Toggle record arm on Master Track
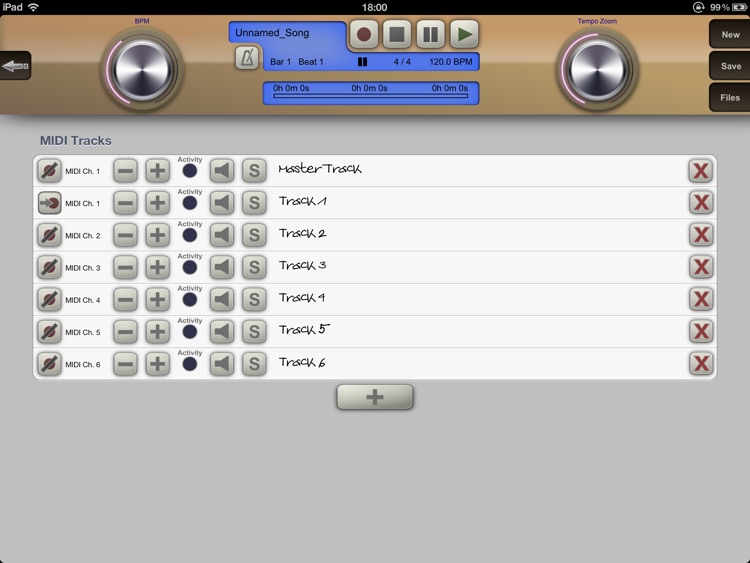The image size is (750, 563). tap(50, 171)
